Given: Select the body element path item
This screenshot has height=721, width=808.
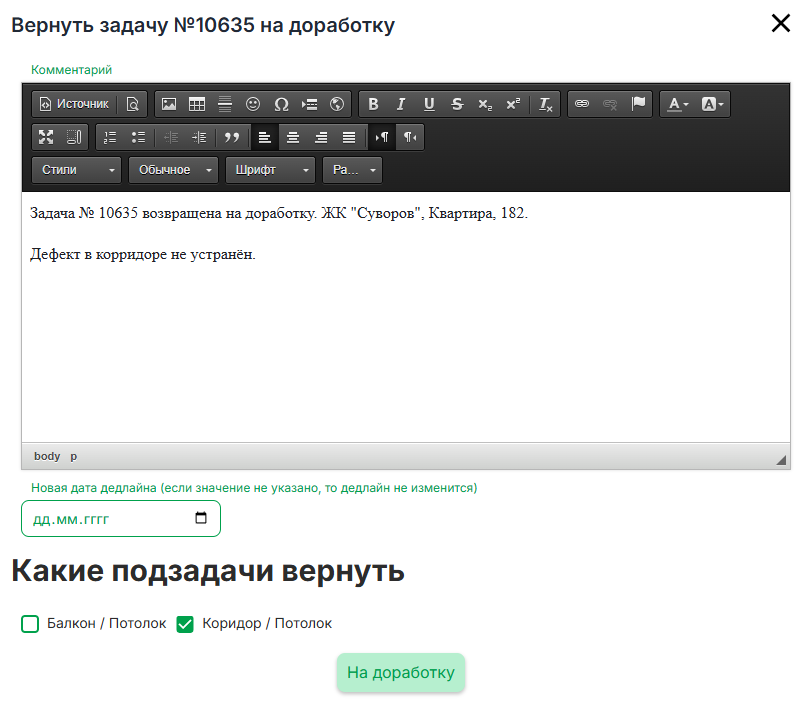Looking at the screenshot, I should pyautogui.click(x=47, y=456).
